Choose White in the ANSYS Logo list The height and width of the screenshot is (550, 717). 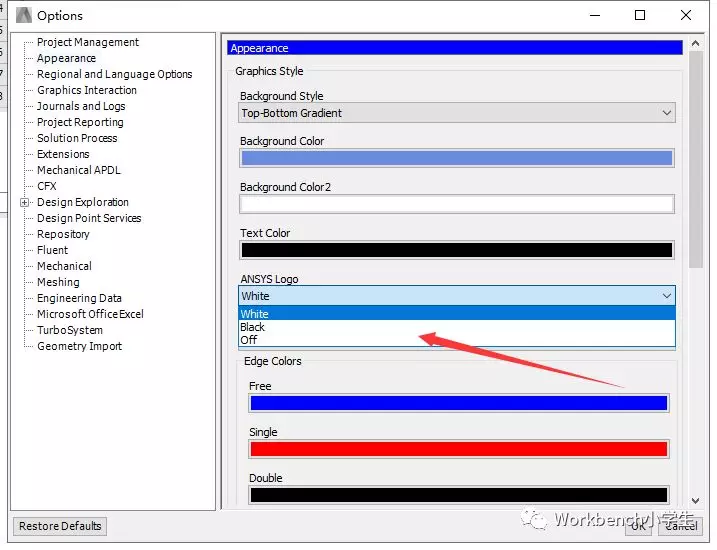tap(456, 314)
